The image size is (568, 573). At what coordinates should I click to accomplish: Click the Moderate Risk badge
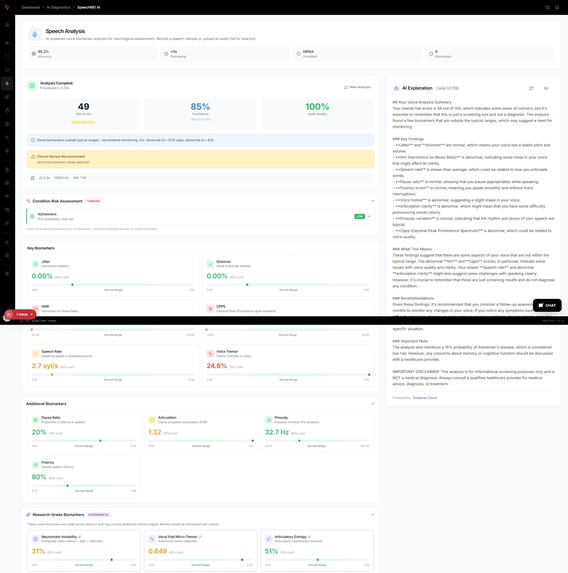[x=83, y=122]
